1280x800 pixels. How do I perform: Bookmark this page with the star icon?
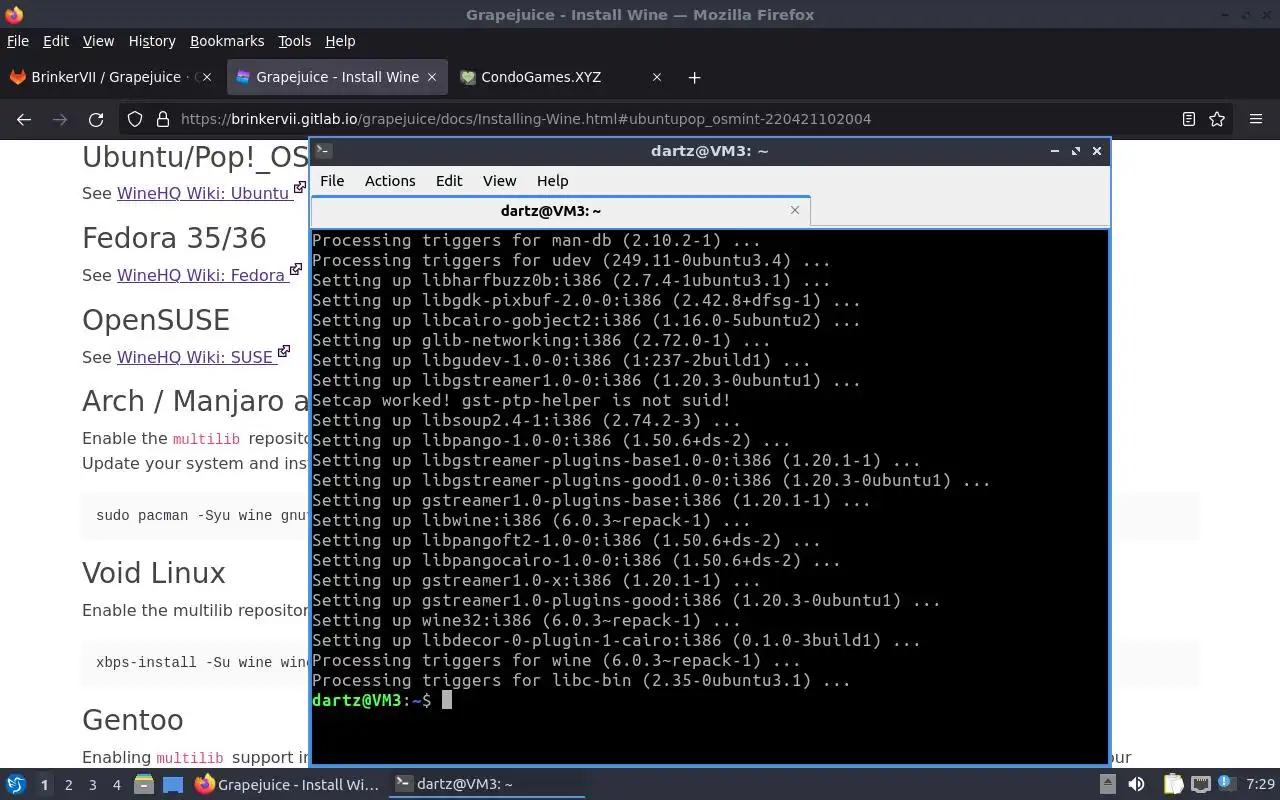(x=1217, y=119)
